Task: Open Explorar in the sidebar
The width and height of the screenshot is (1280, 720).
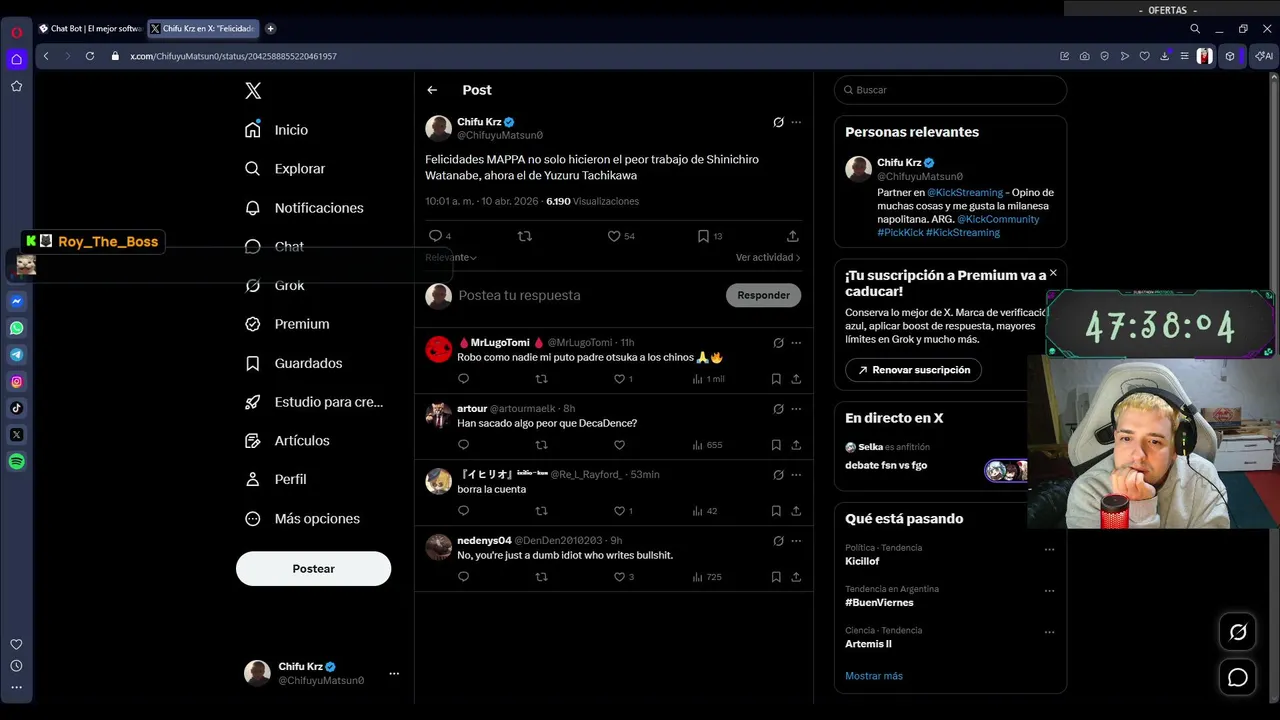Action: (x=286, y=169)
